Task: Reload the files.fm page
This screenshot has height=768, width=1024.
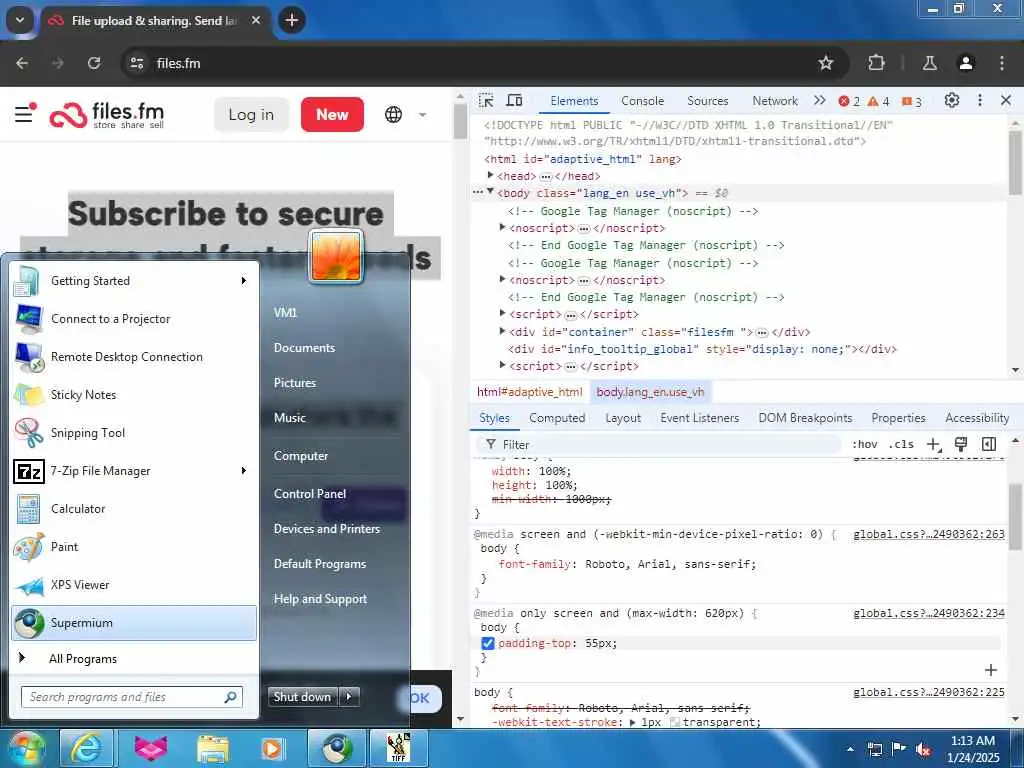Action: (x=94, y=63)
